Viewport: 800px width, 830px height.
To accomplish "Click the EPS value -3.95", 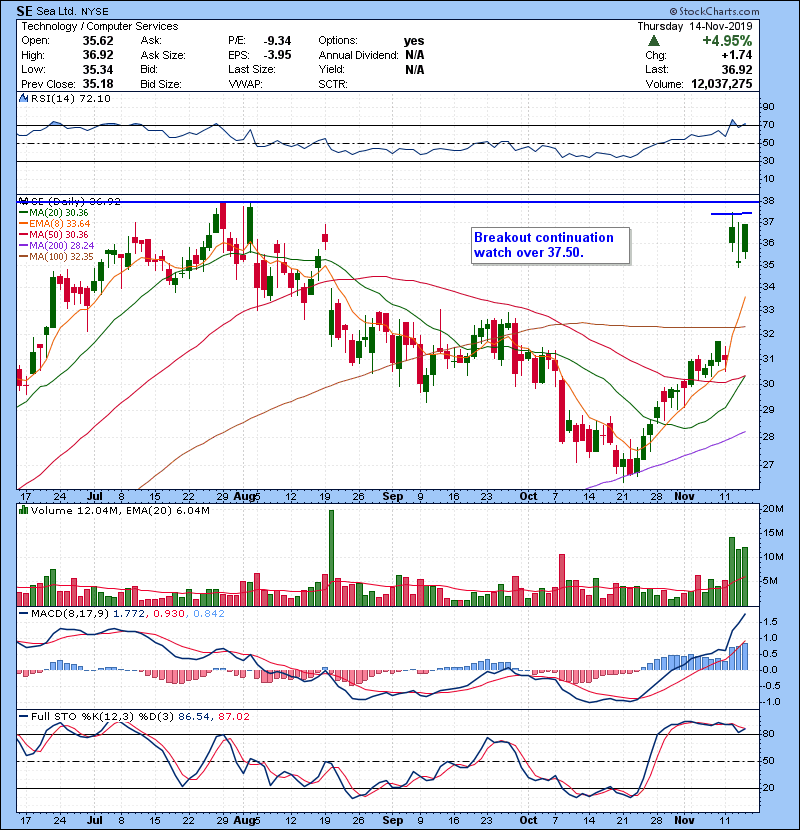I will click(277, 55).
